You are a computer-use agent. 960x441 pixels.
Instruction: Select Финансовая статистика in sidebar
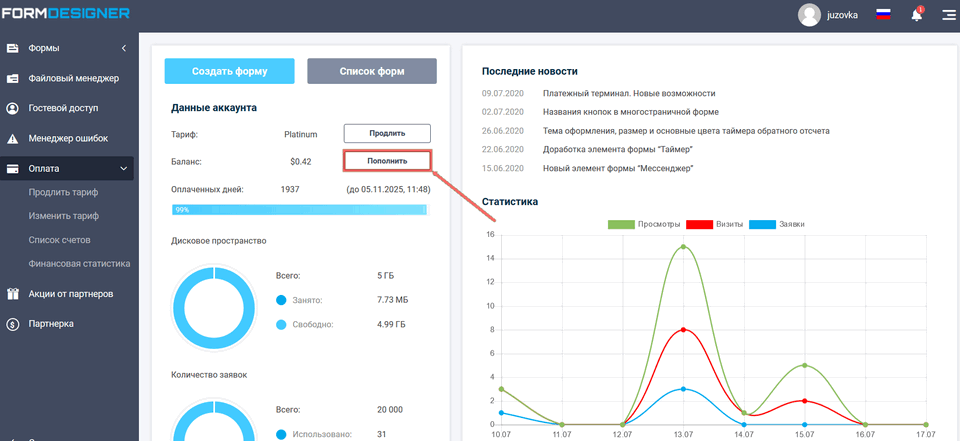click(80, 264)
